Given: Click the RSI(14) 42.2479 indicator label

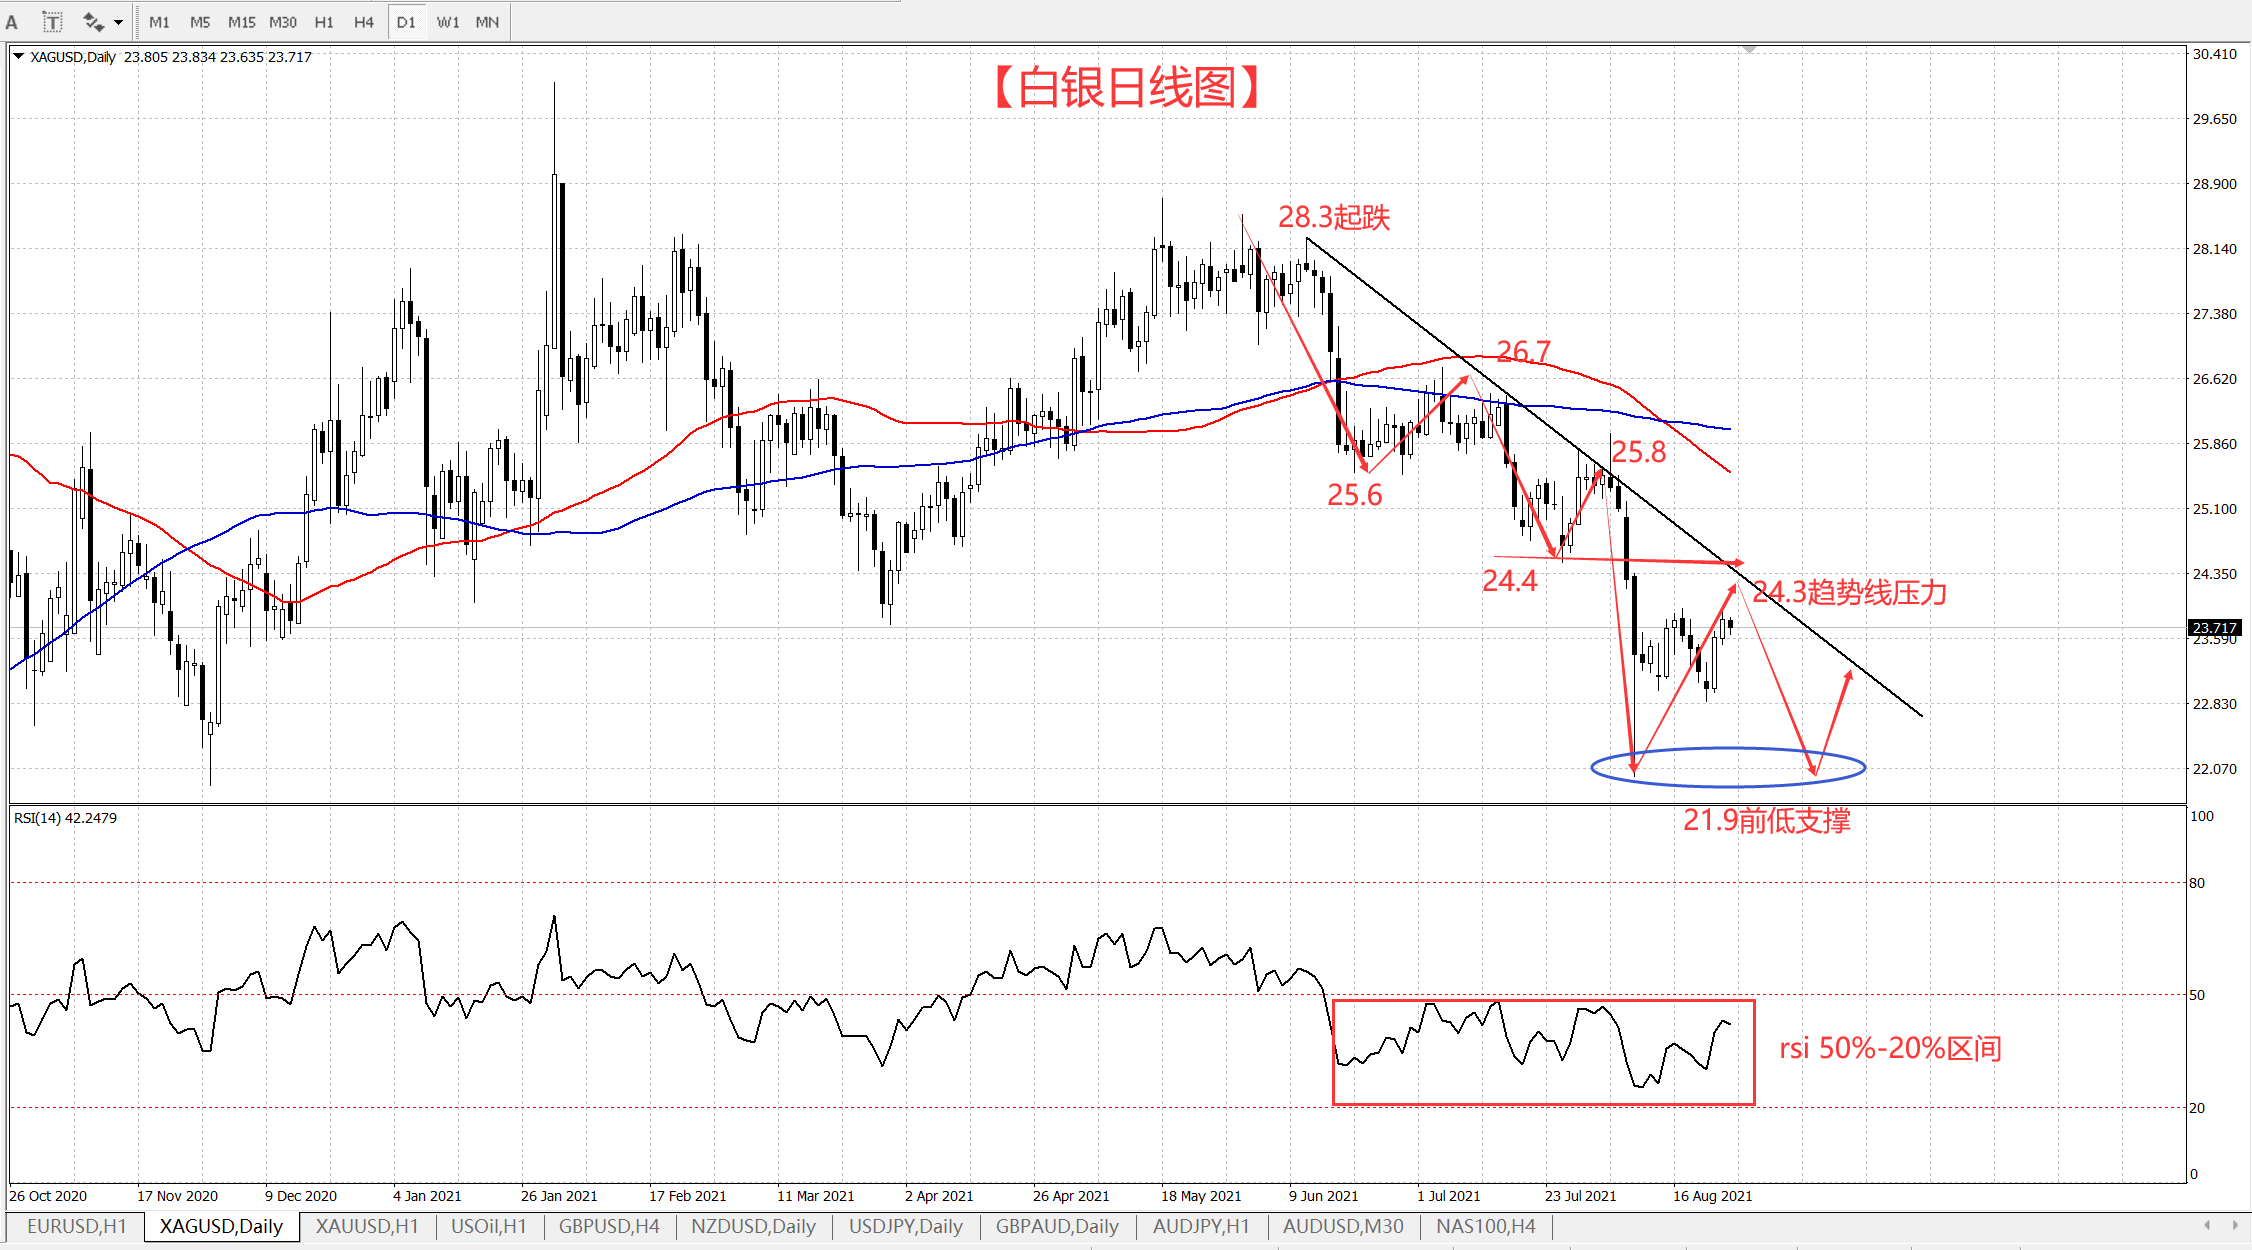Looking at the screenshot, I should (x=65, y=818).
